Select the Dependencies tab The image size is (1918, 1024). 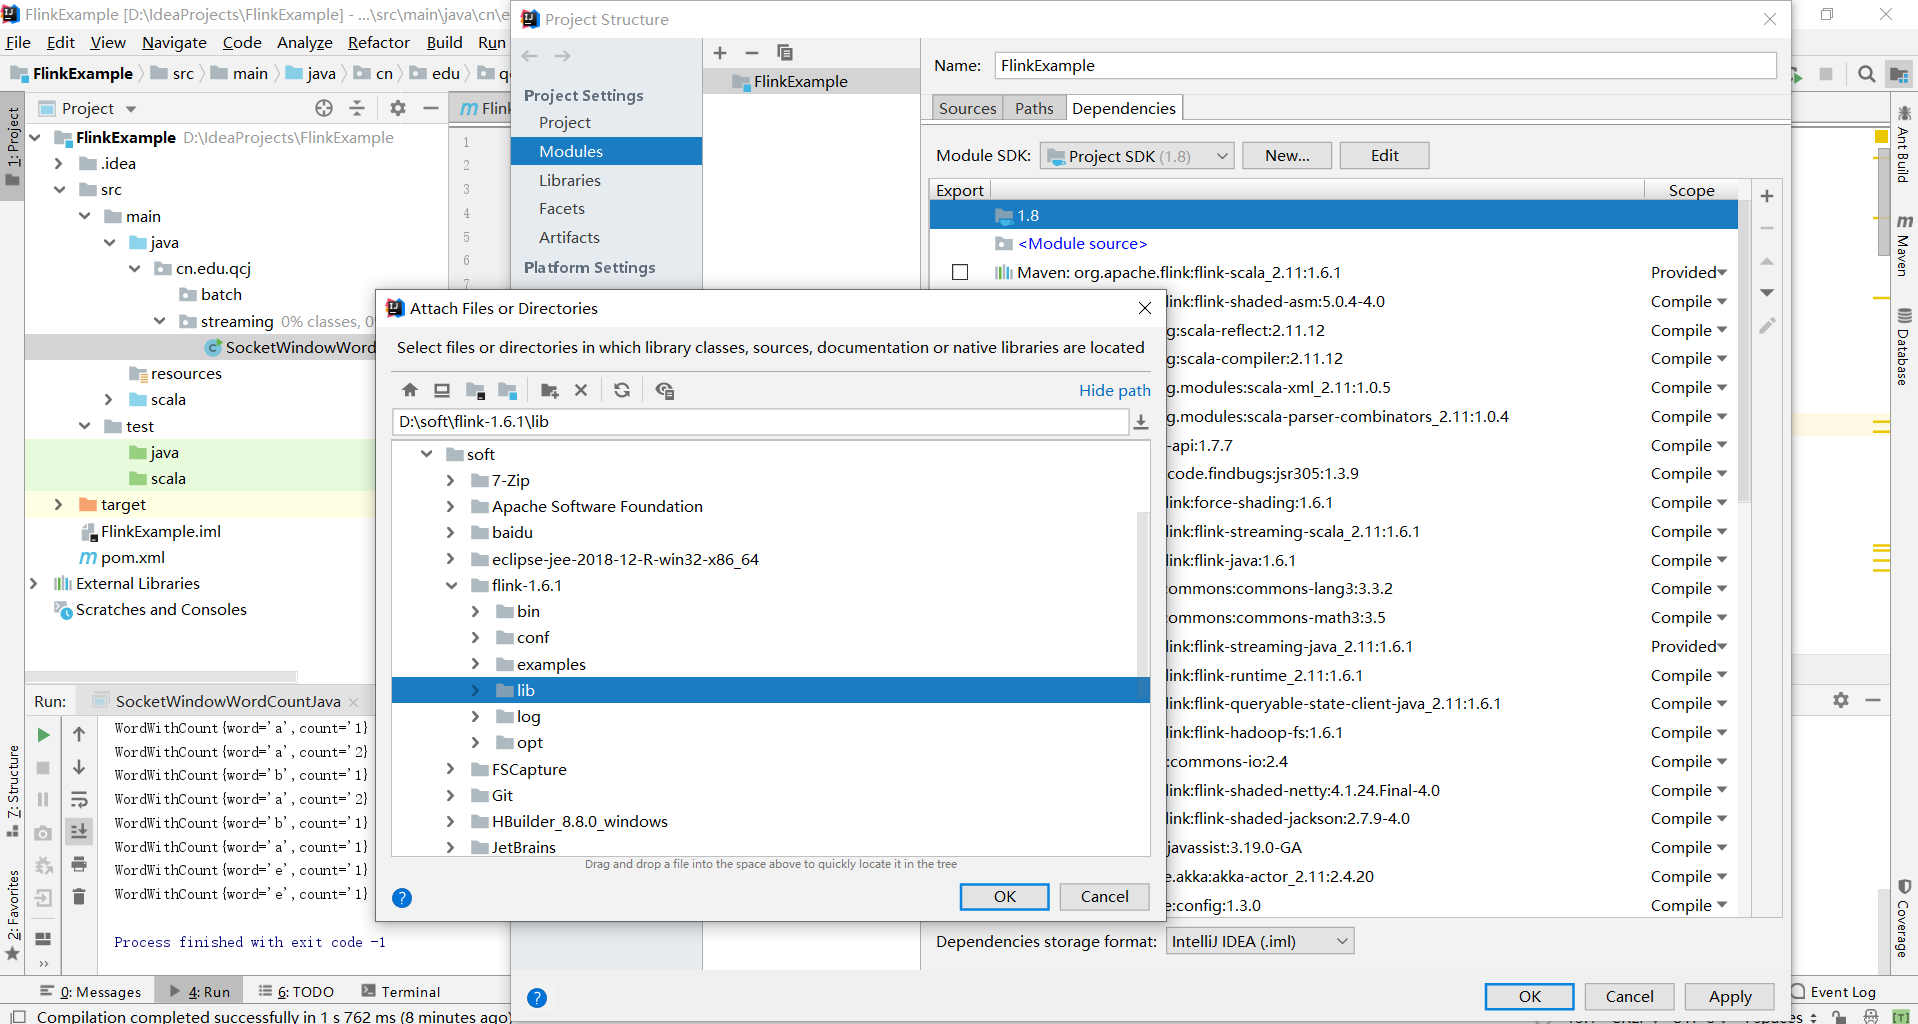click(x=1124, y=108)
